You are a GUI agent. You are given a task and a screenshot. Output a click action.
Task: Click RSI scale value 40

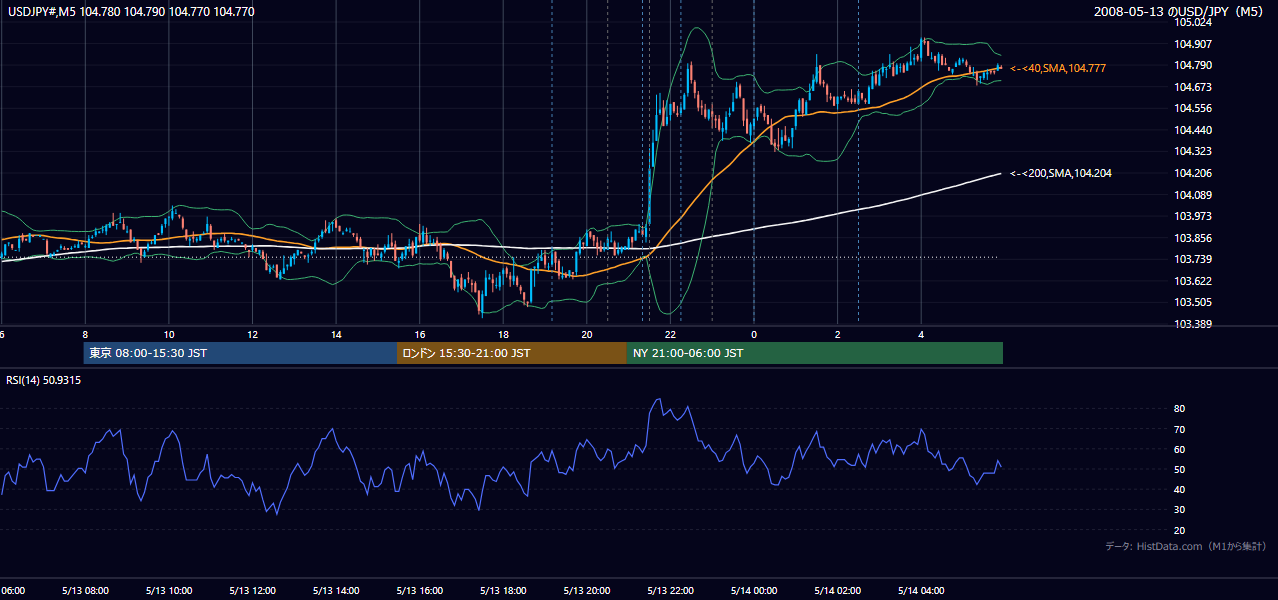click(x=1180, y=489)
